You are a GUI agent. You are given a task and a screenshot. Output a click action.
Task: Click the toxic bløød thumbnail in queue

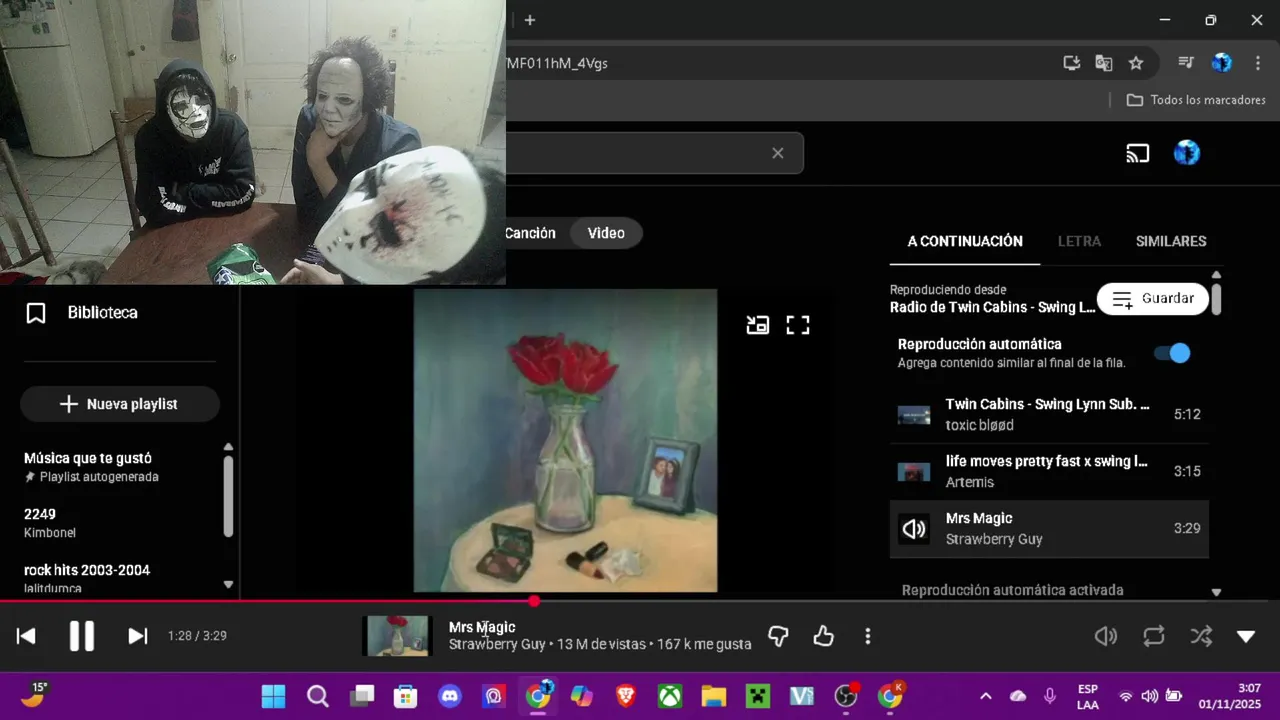coord(914,415)
